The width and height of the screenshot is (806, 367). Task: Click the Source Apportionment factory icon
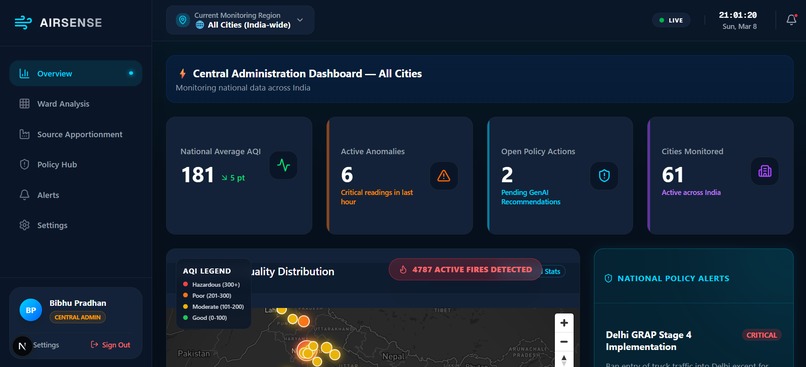pos(24,134)
